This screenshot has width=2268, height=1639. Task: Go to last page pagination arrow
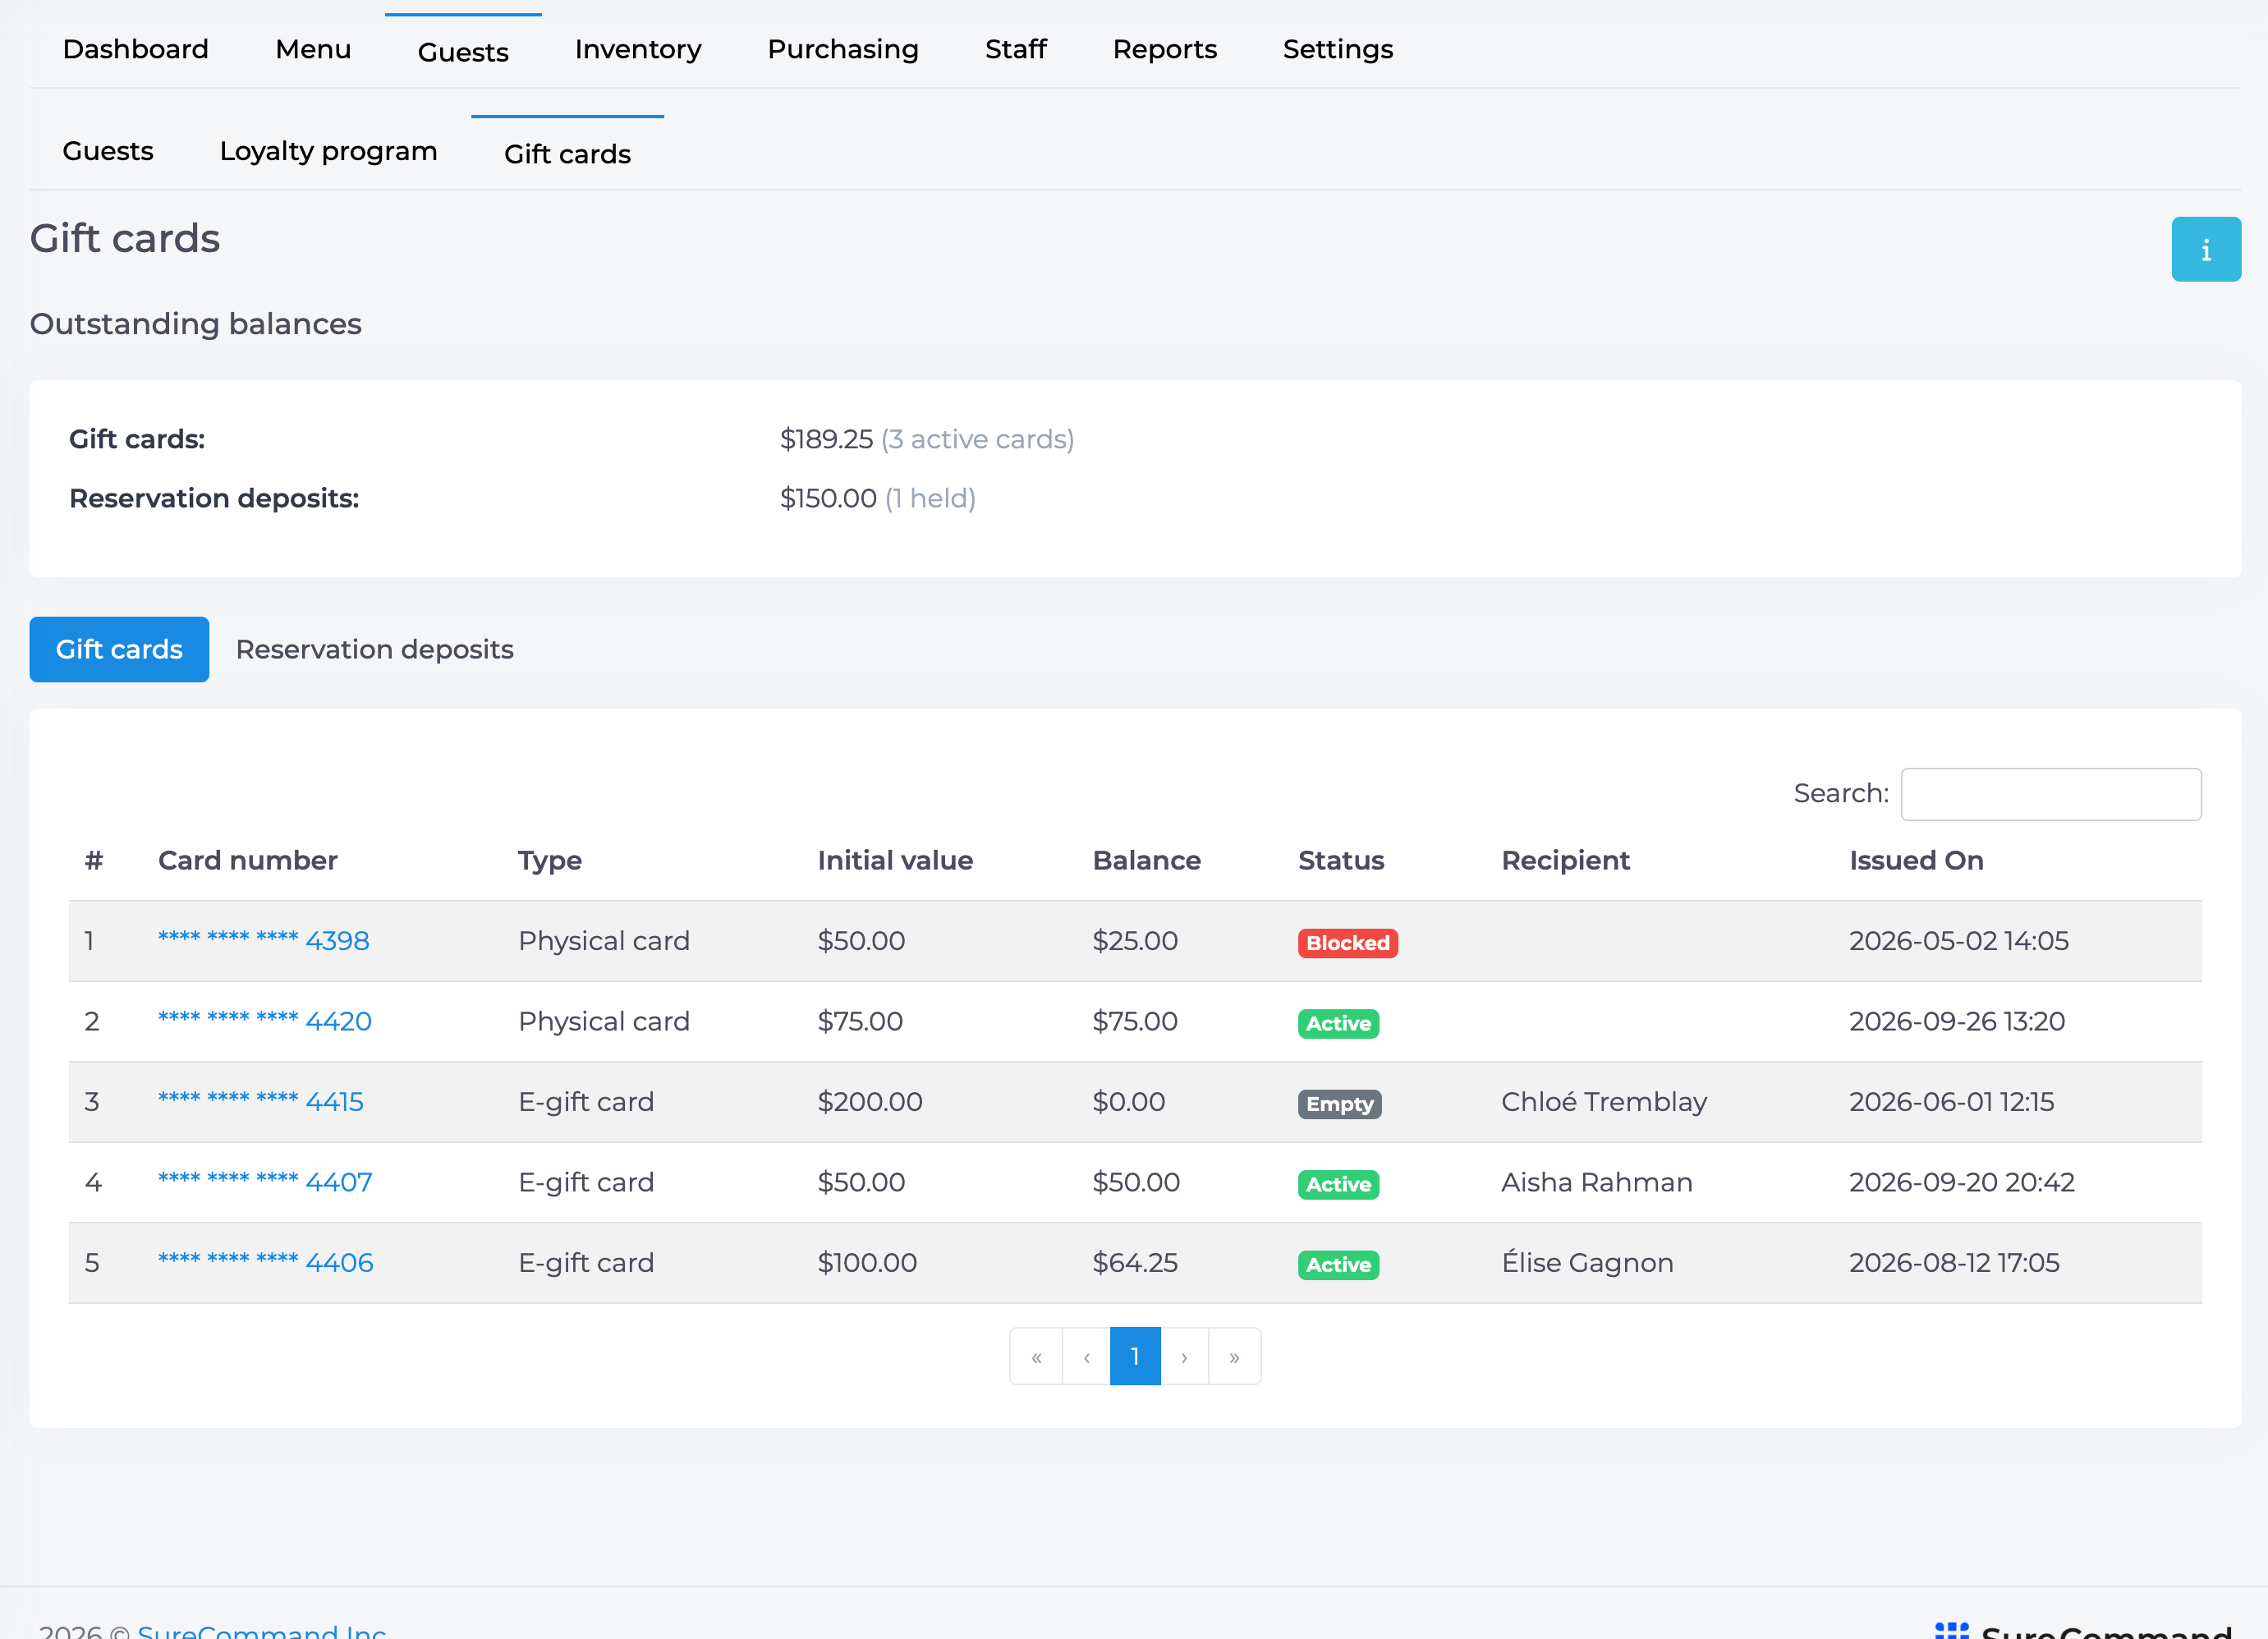pos(1234,1356)
